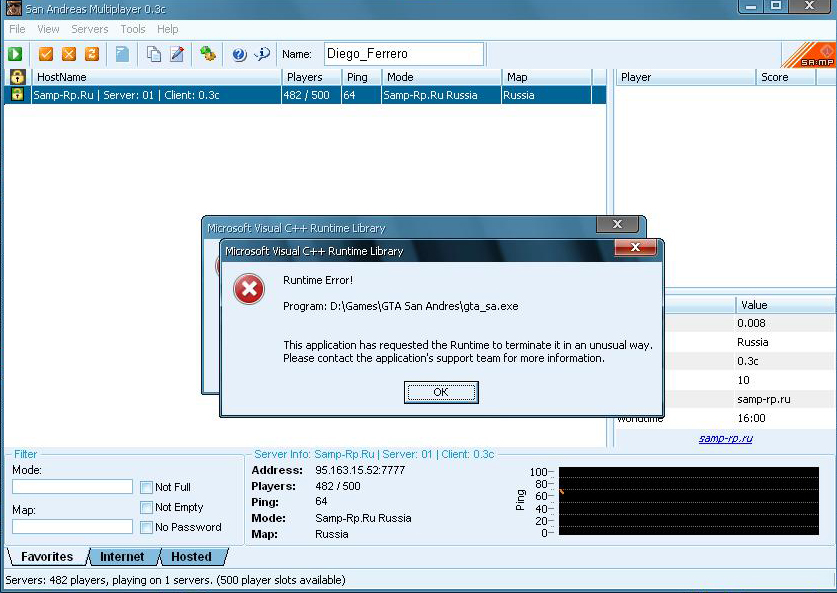Click the Delete Server orange X icon
This screenshot has width=837, height=593.
[x=69, y=54]
